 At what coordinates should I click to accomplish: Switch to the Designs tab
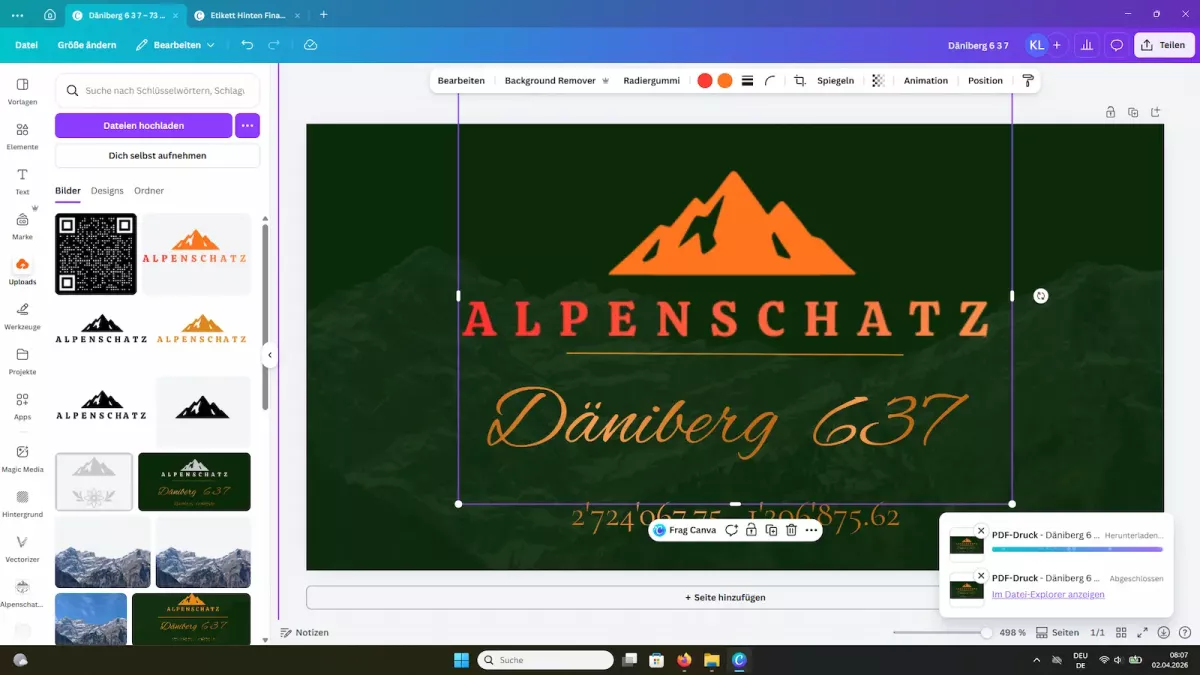(x=107, y=190)
